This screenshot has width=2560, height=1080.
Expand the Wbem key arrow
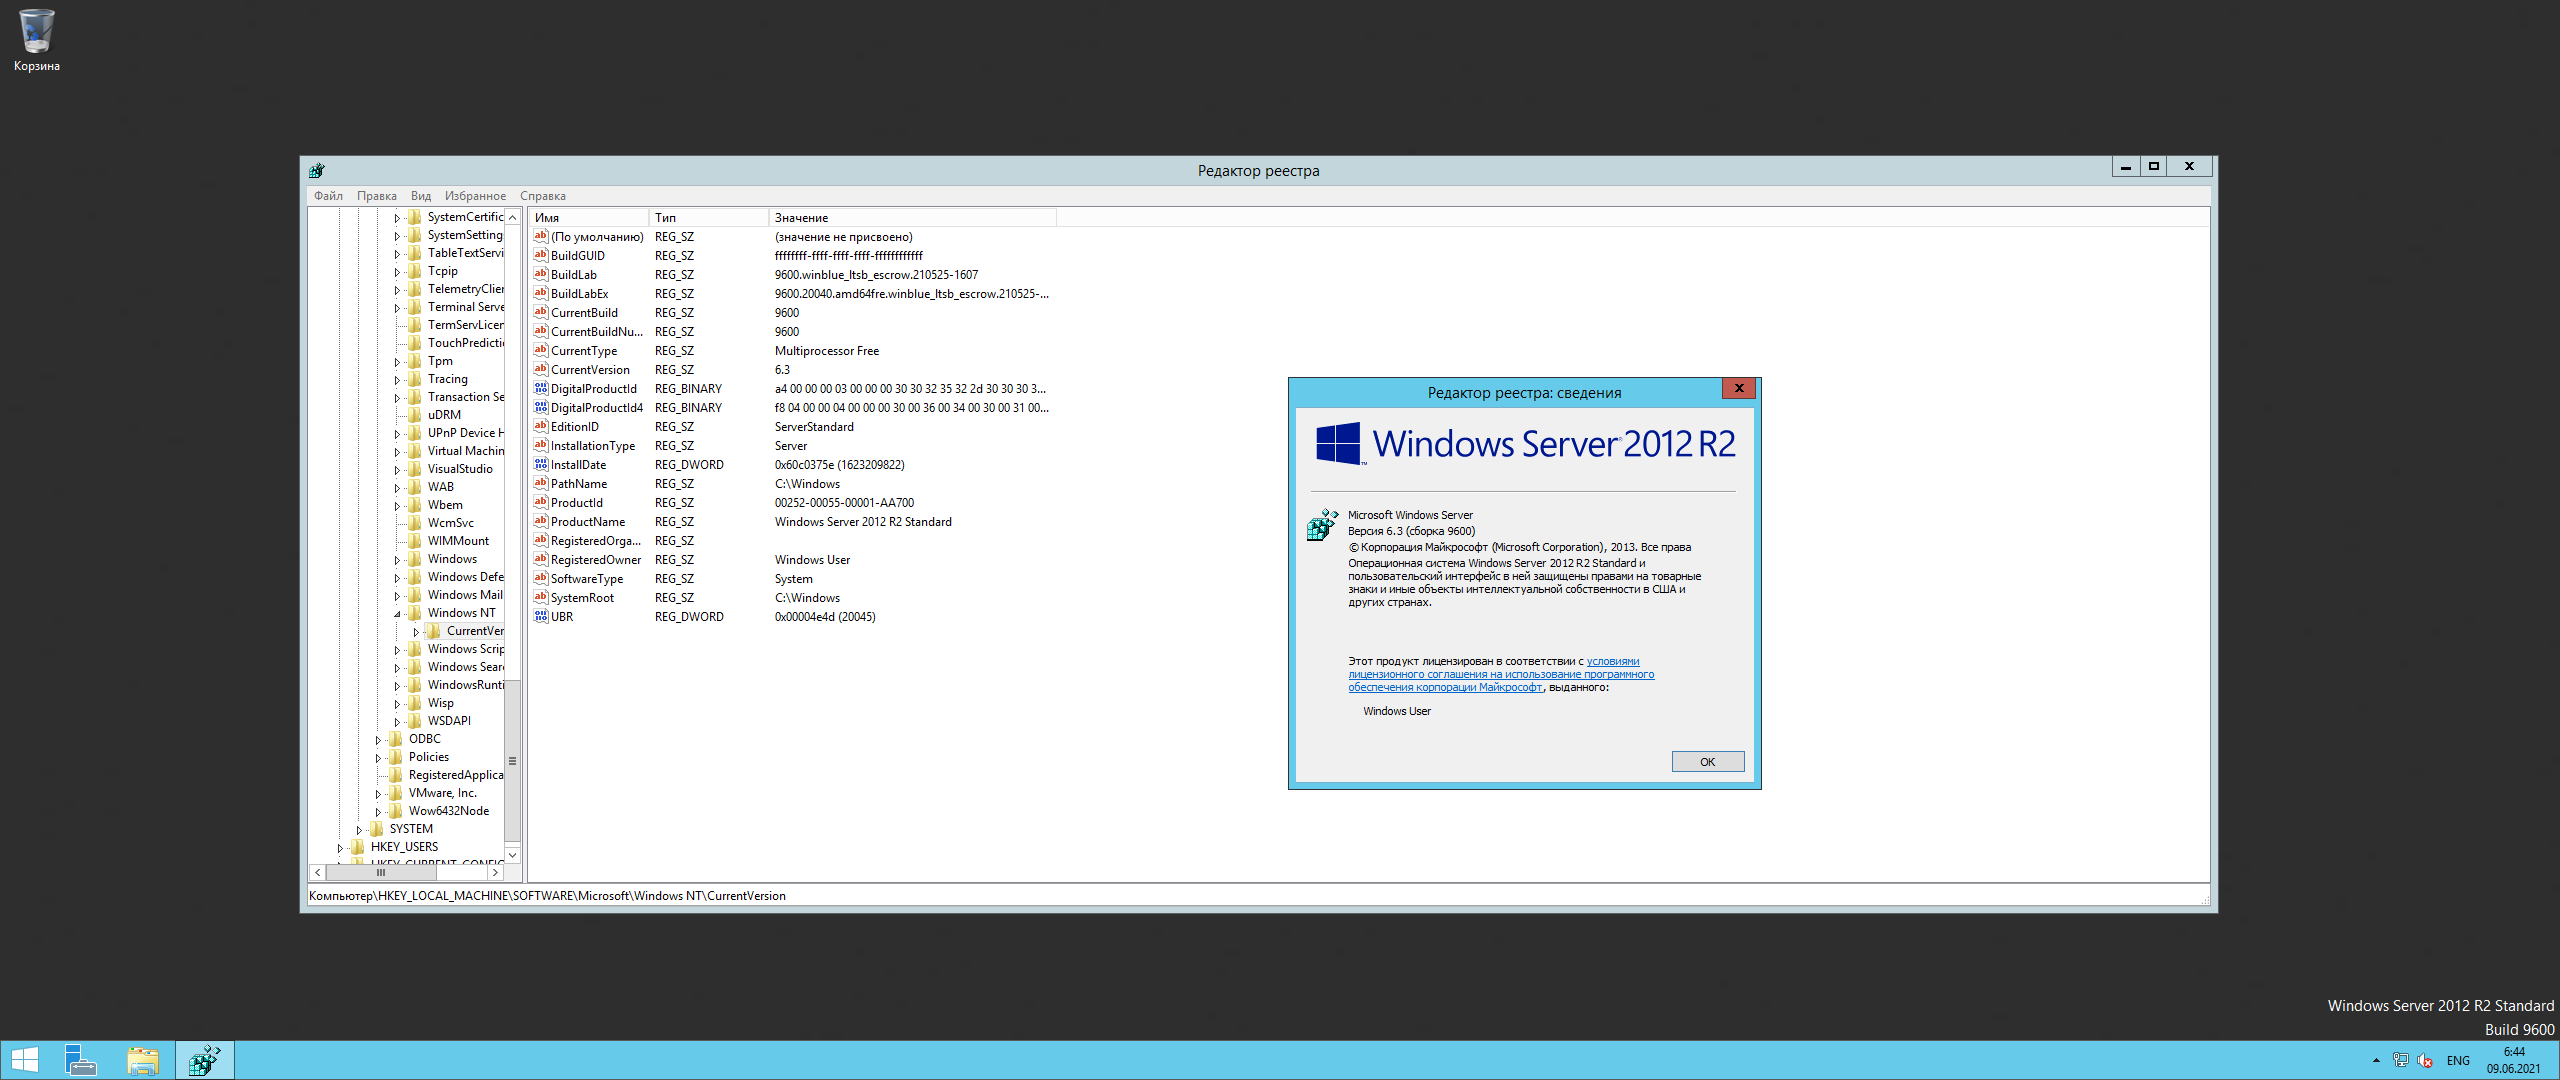[x=397, y=506]
